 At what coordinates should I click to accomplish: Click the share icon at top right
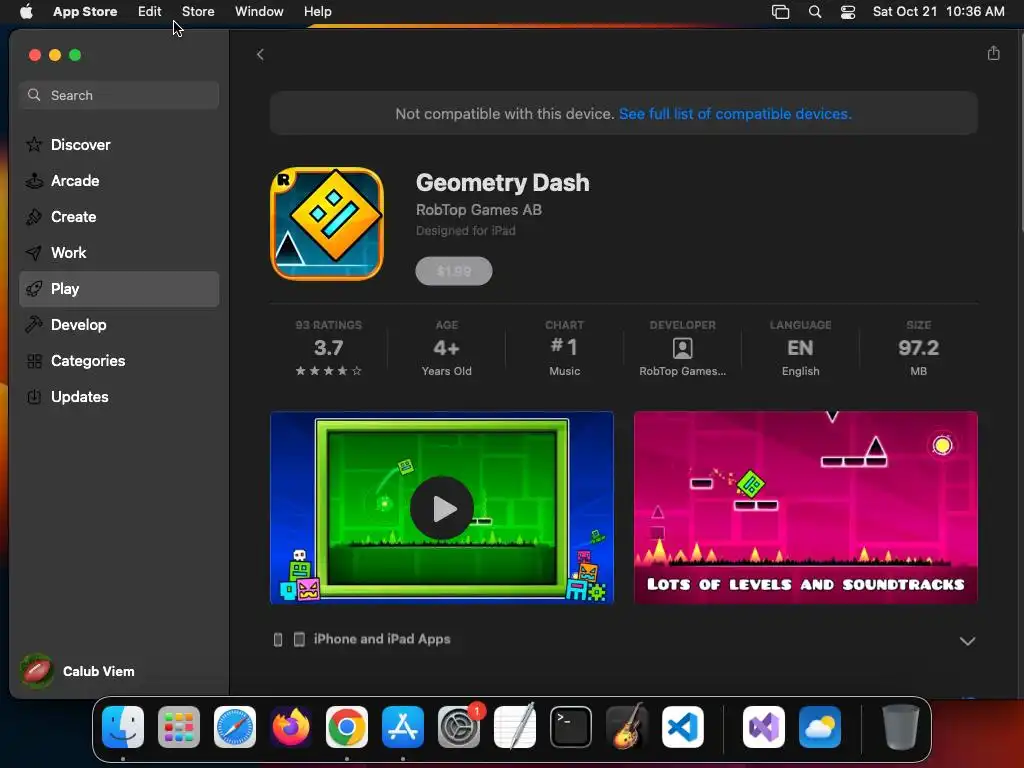click(993, 53)
